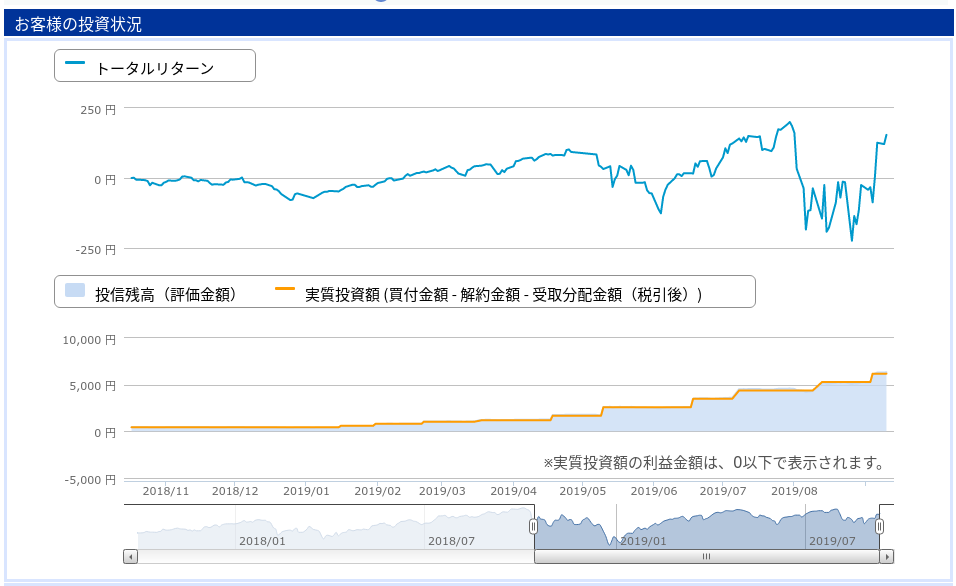Click the x-axis label 2019/04
Image resolution: width=956 pixels, height=586 pixels.
(513, 491)
